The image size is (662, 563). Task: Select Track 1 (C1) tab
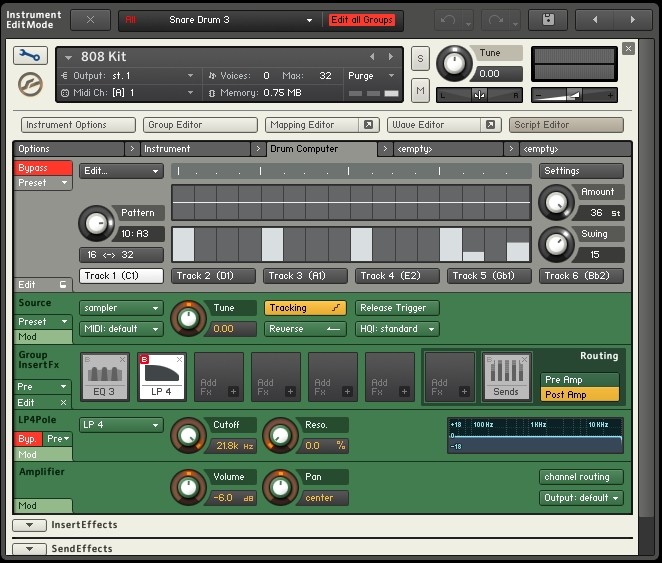(121, 276)
